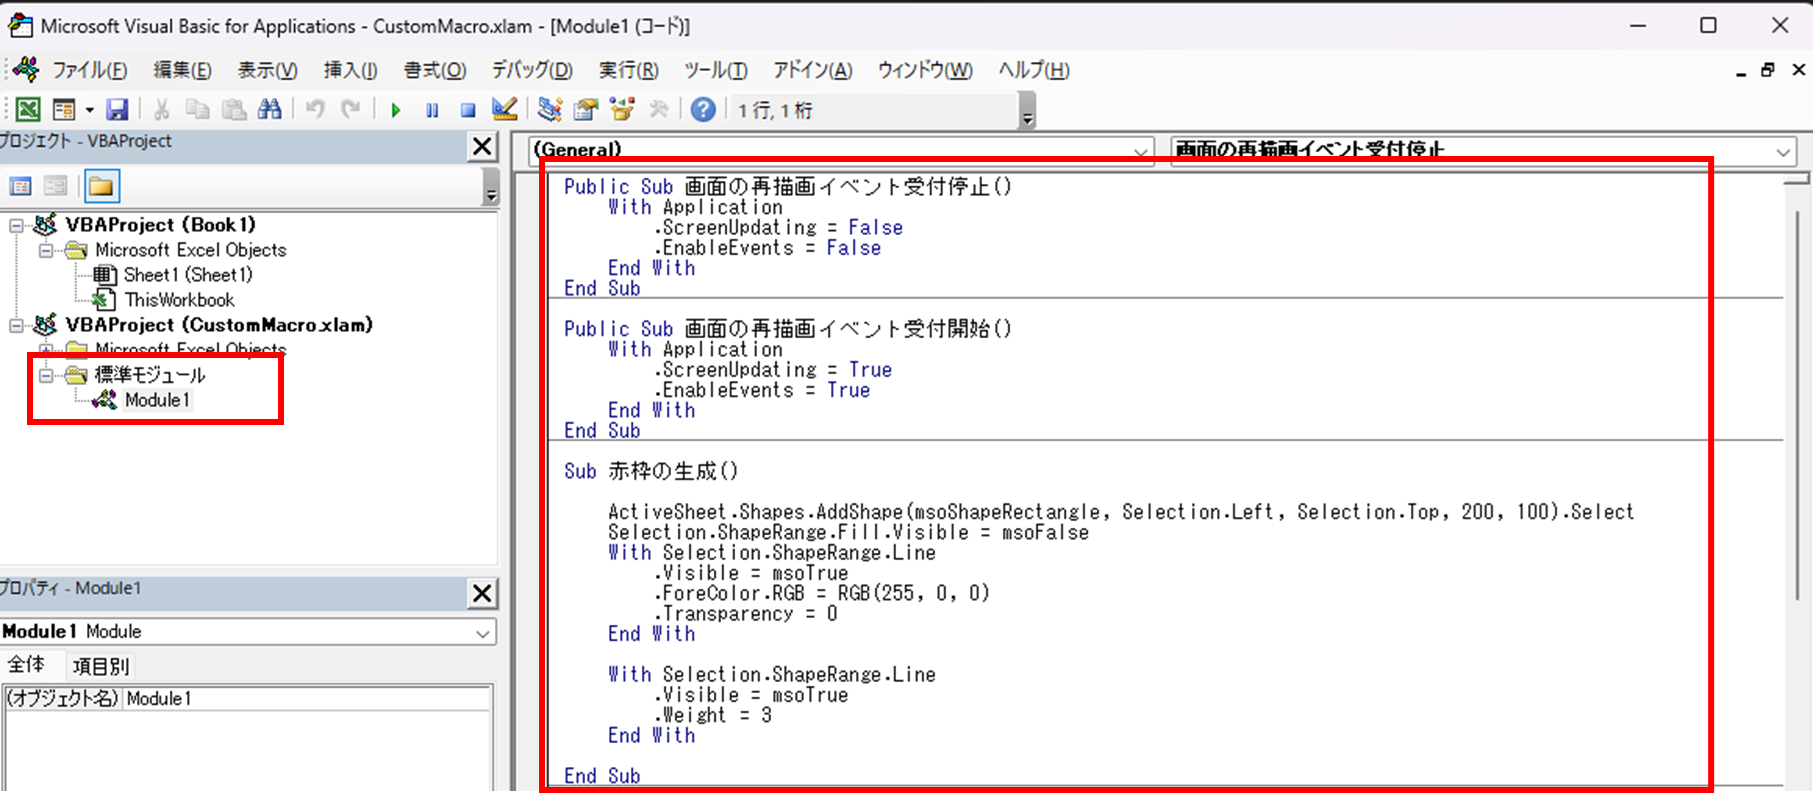Open the Project Explorer icon
The height and width of the screenshot is (793, 1813).
click(x=550, y=109)
